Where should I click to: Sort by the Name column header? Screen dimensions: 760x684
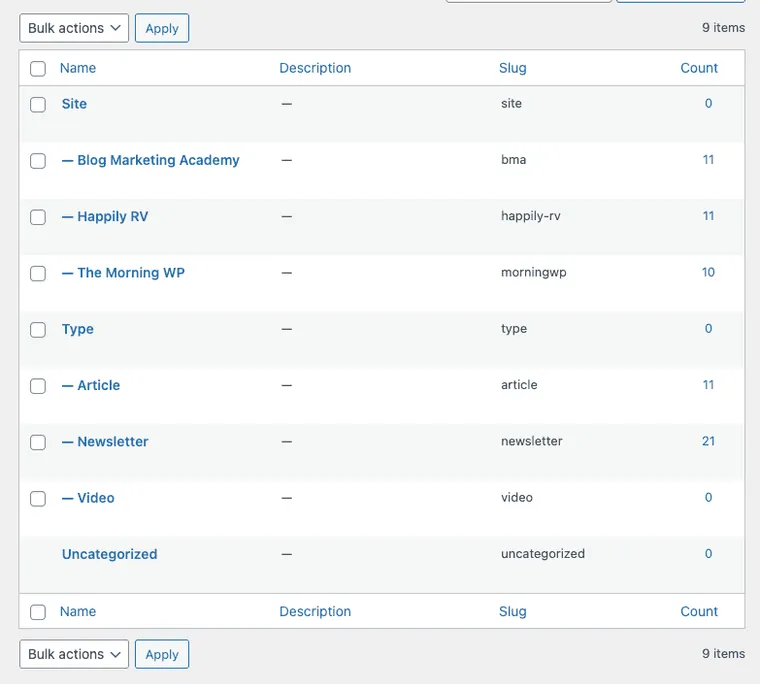tap(78, 68)
